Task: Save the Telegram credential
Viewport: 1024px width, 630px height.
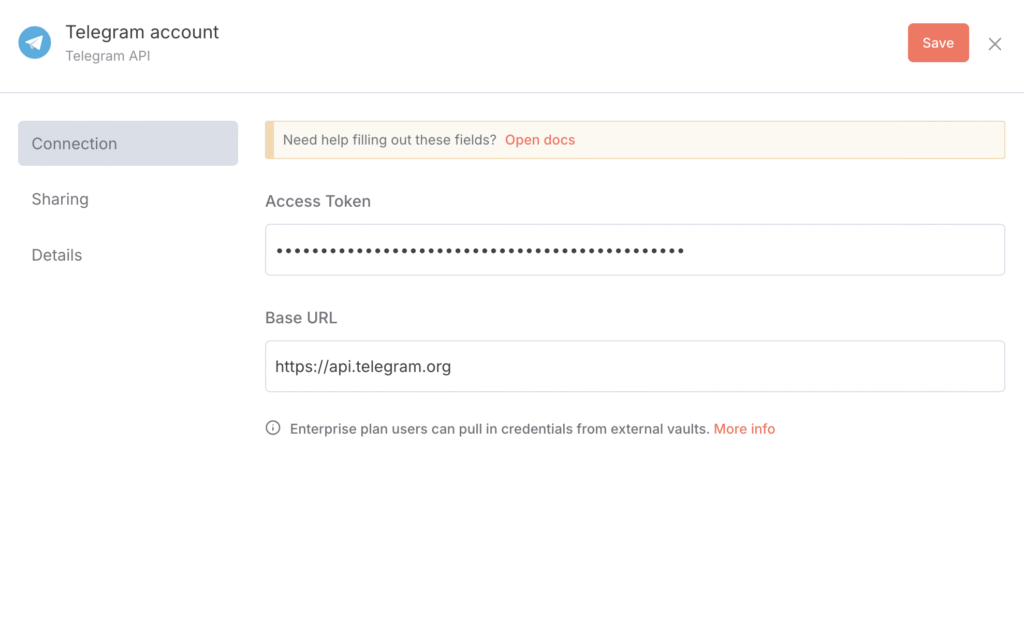Action: click(x=937, y=43)
